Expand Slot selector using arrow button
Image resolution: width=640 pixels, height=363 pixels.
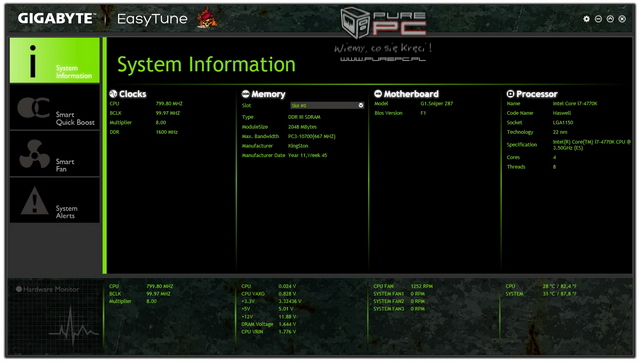(361, 105)
